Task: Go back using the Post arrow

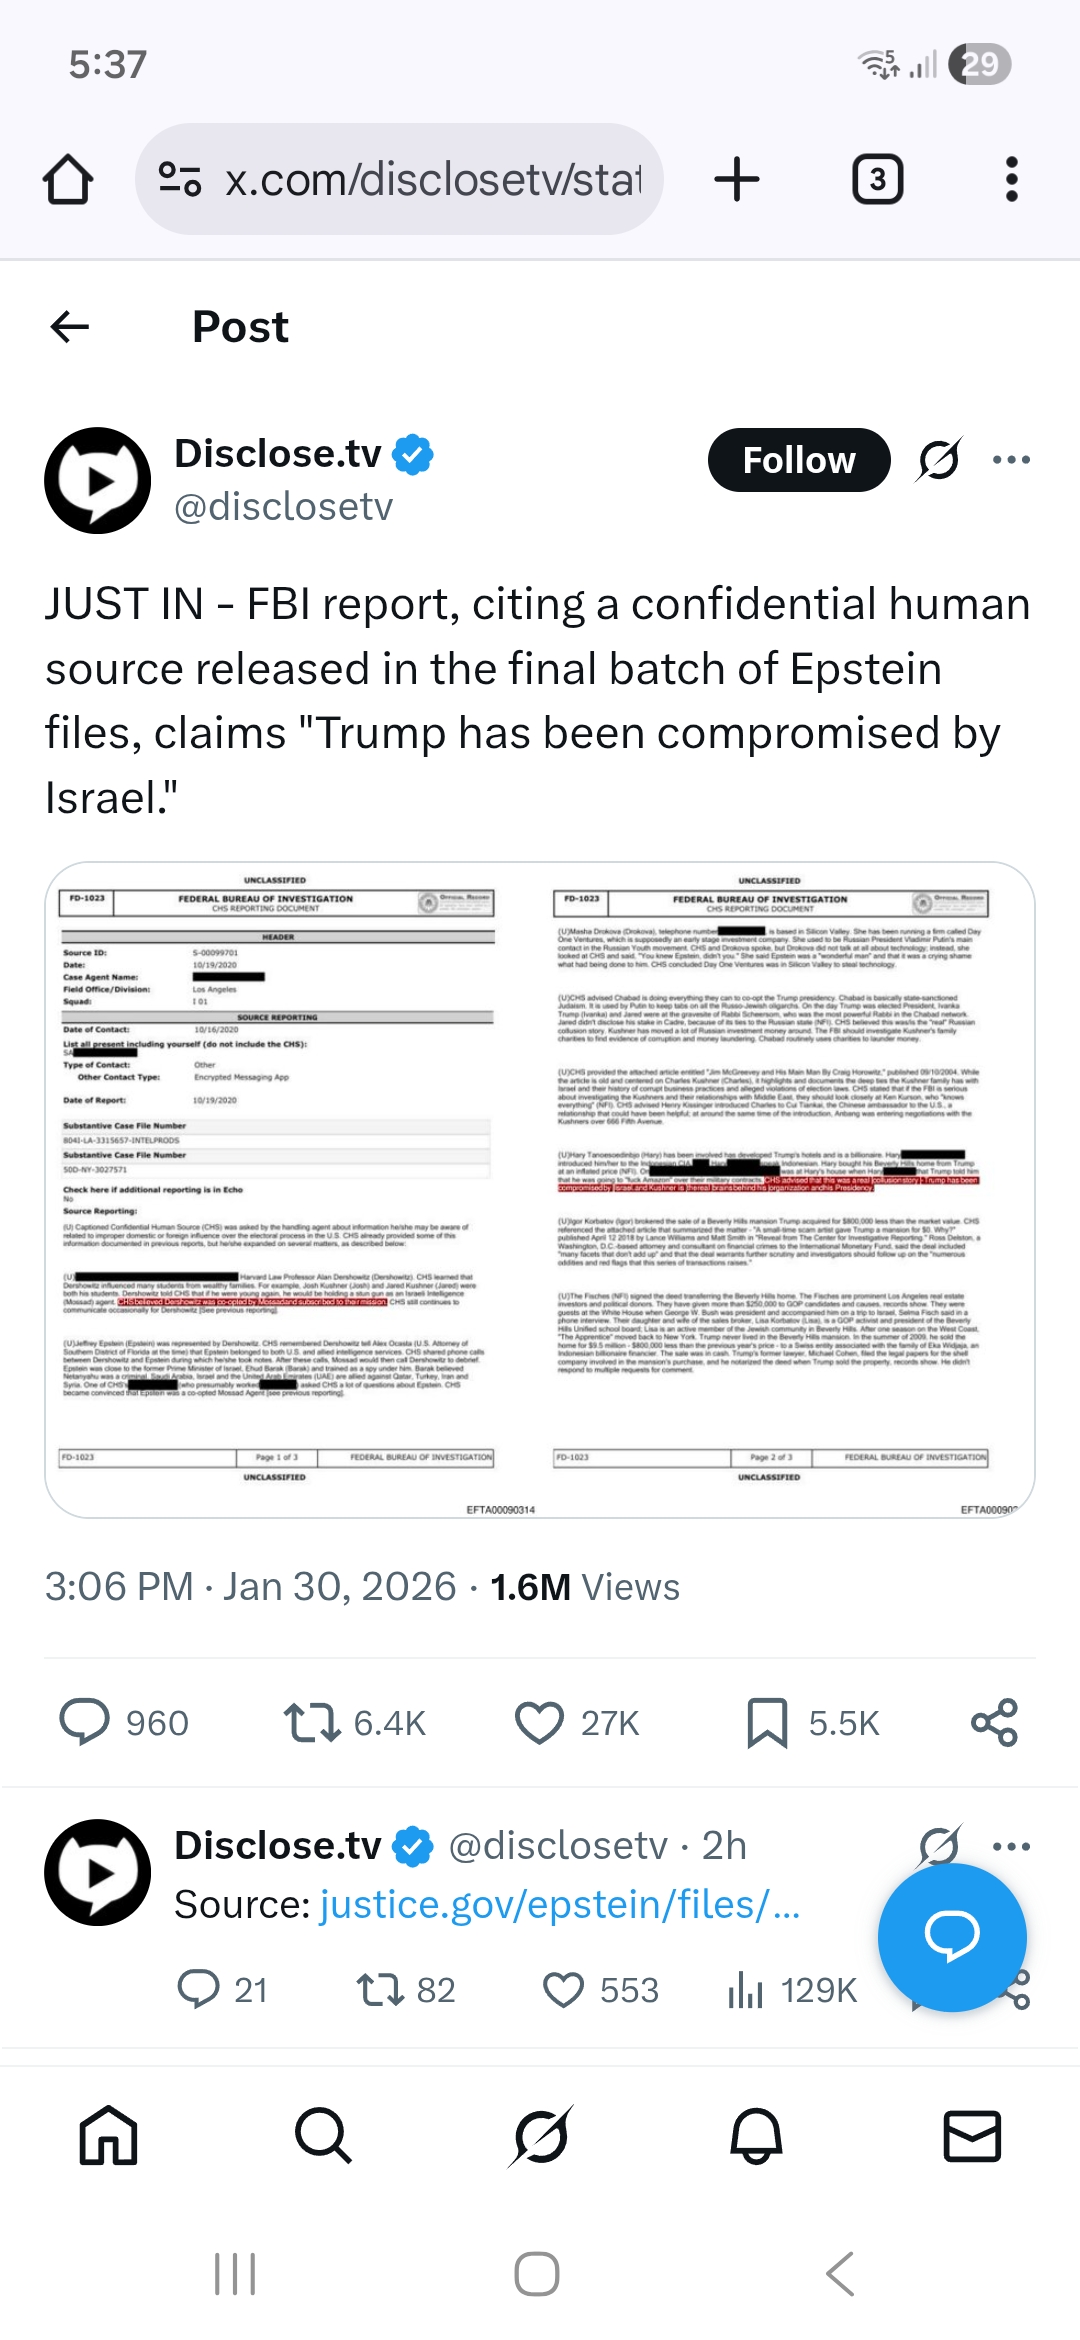Action: [70, 326]
